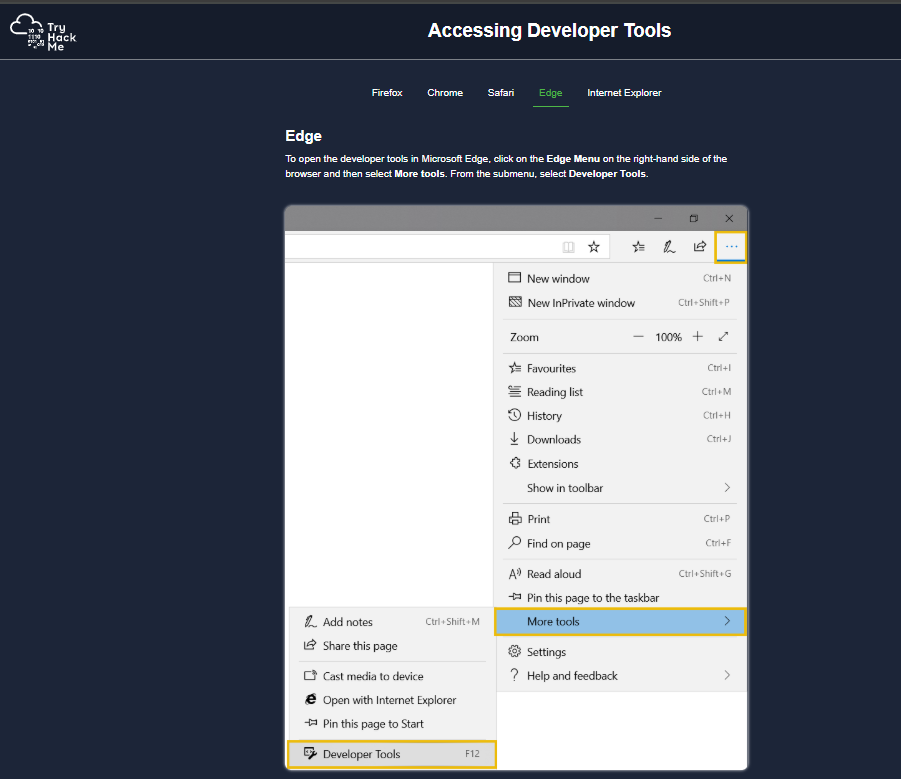The width and height of the screenshot is (901, 779).
Task: Click the Settings gear icon
Action: coord(514,651)
